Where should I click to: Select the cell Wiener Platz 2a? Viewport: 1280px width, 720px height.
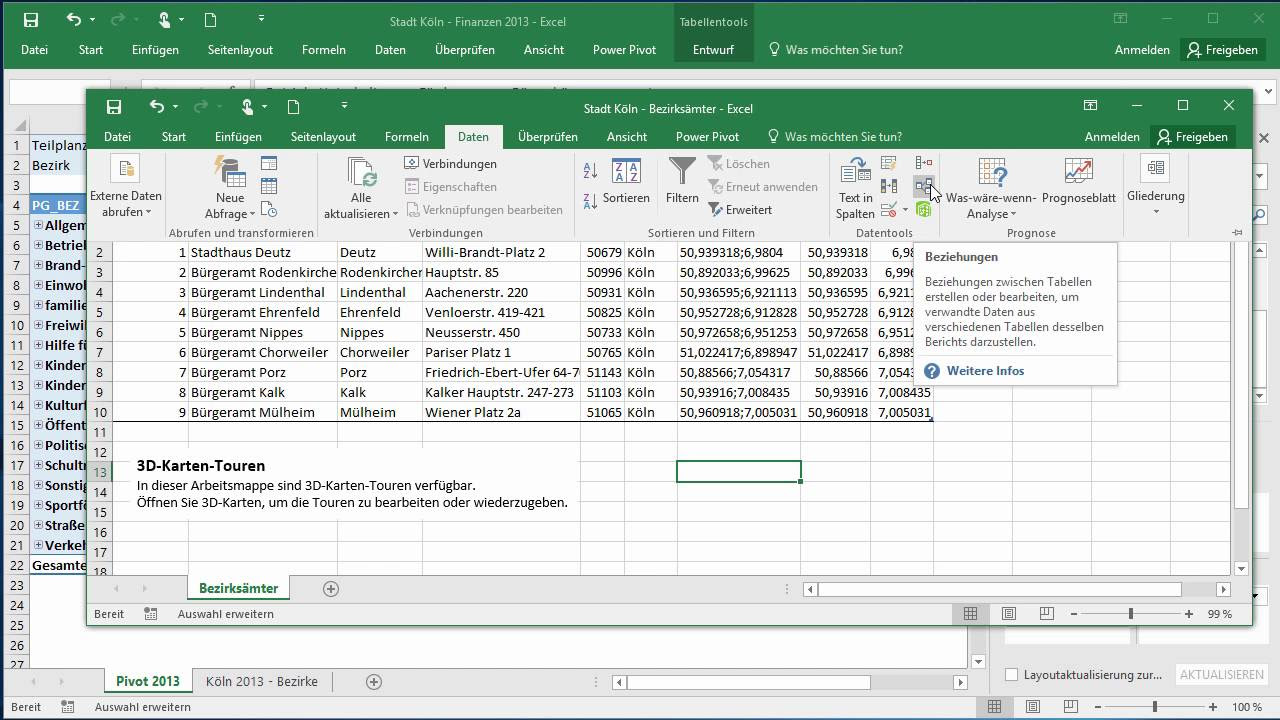[x=501, y=412]
